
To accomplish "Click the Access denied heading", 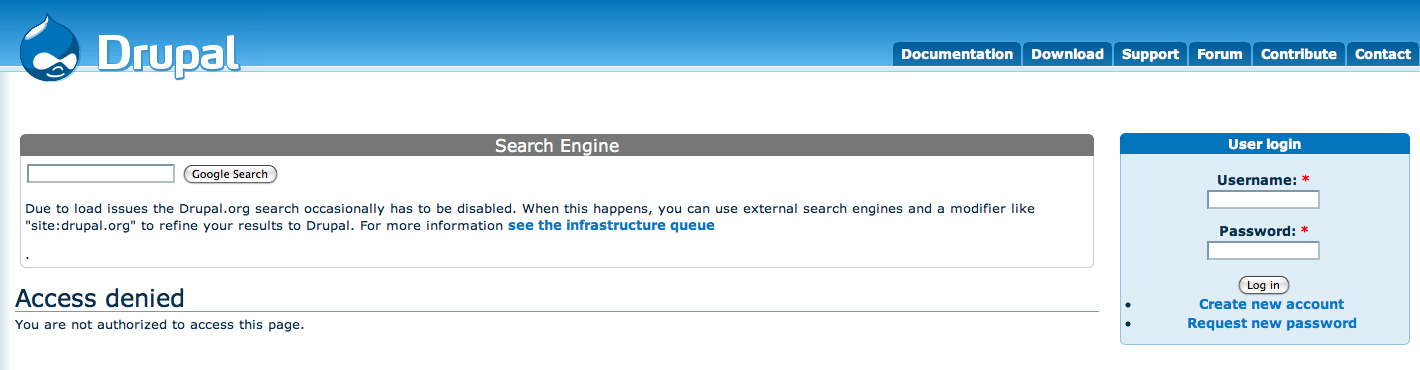I will pyautogui.click(x=100, y=298).
